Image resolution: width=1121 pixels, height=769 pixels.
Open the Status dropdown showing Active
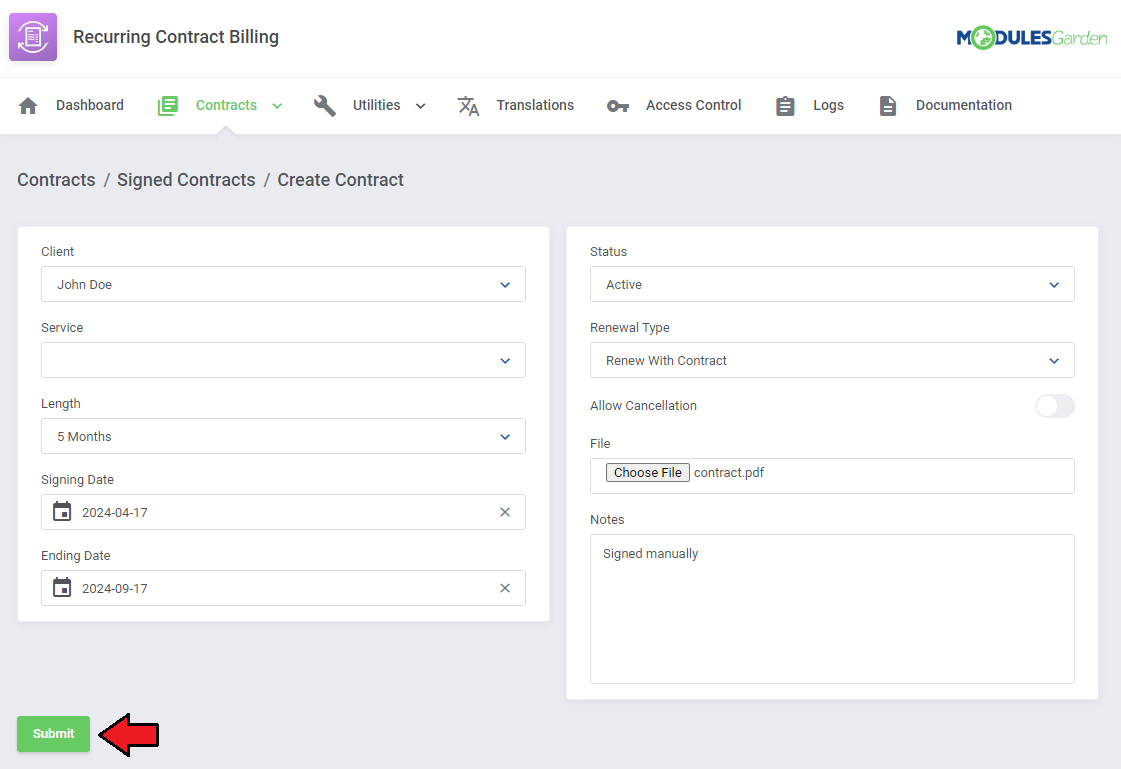832,284
